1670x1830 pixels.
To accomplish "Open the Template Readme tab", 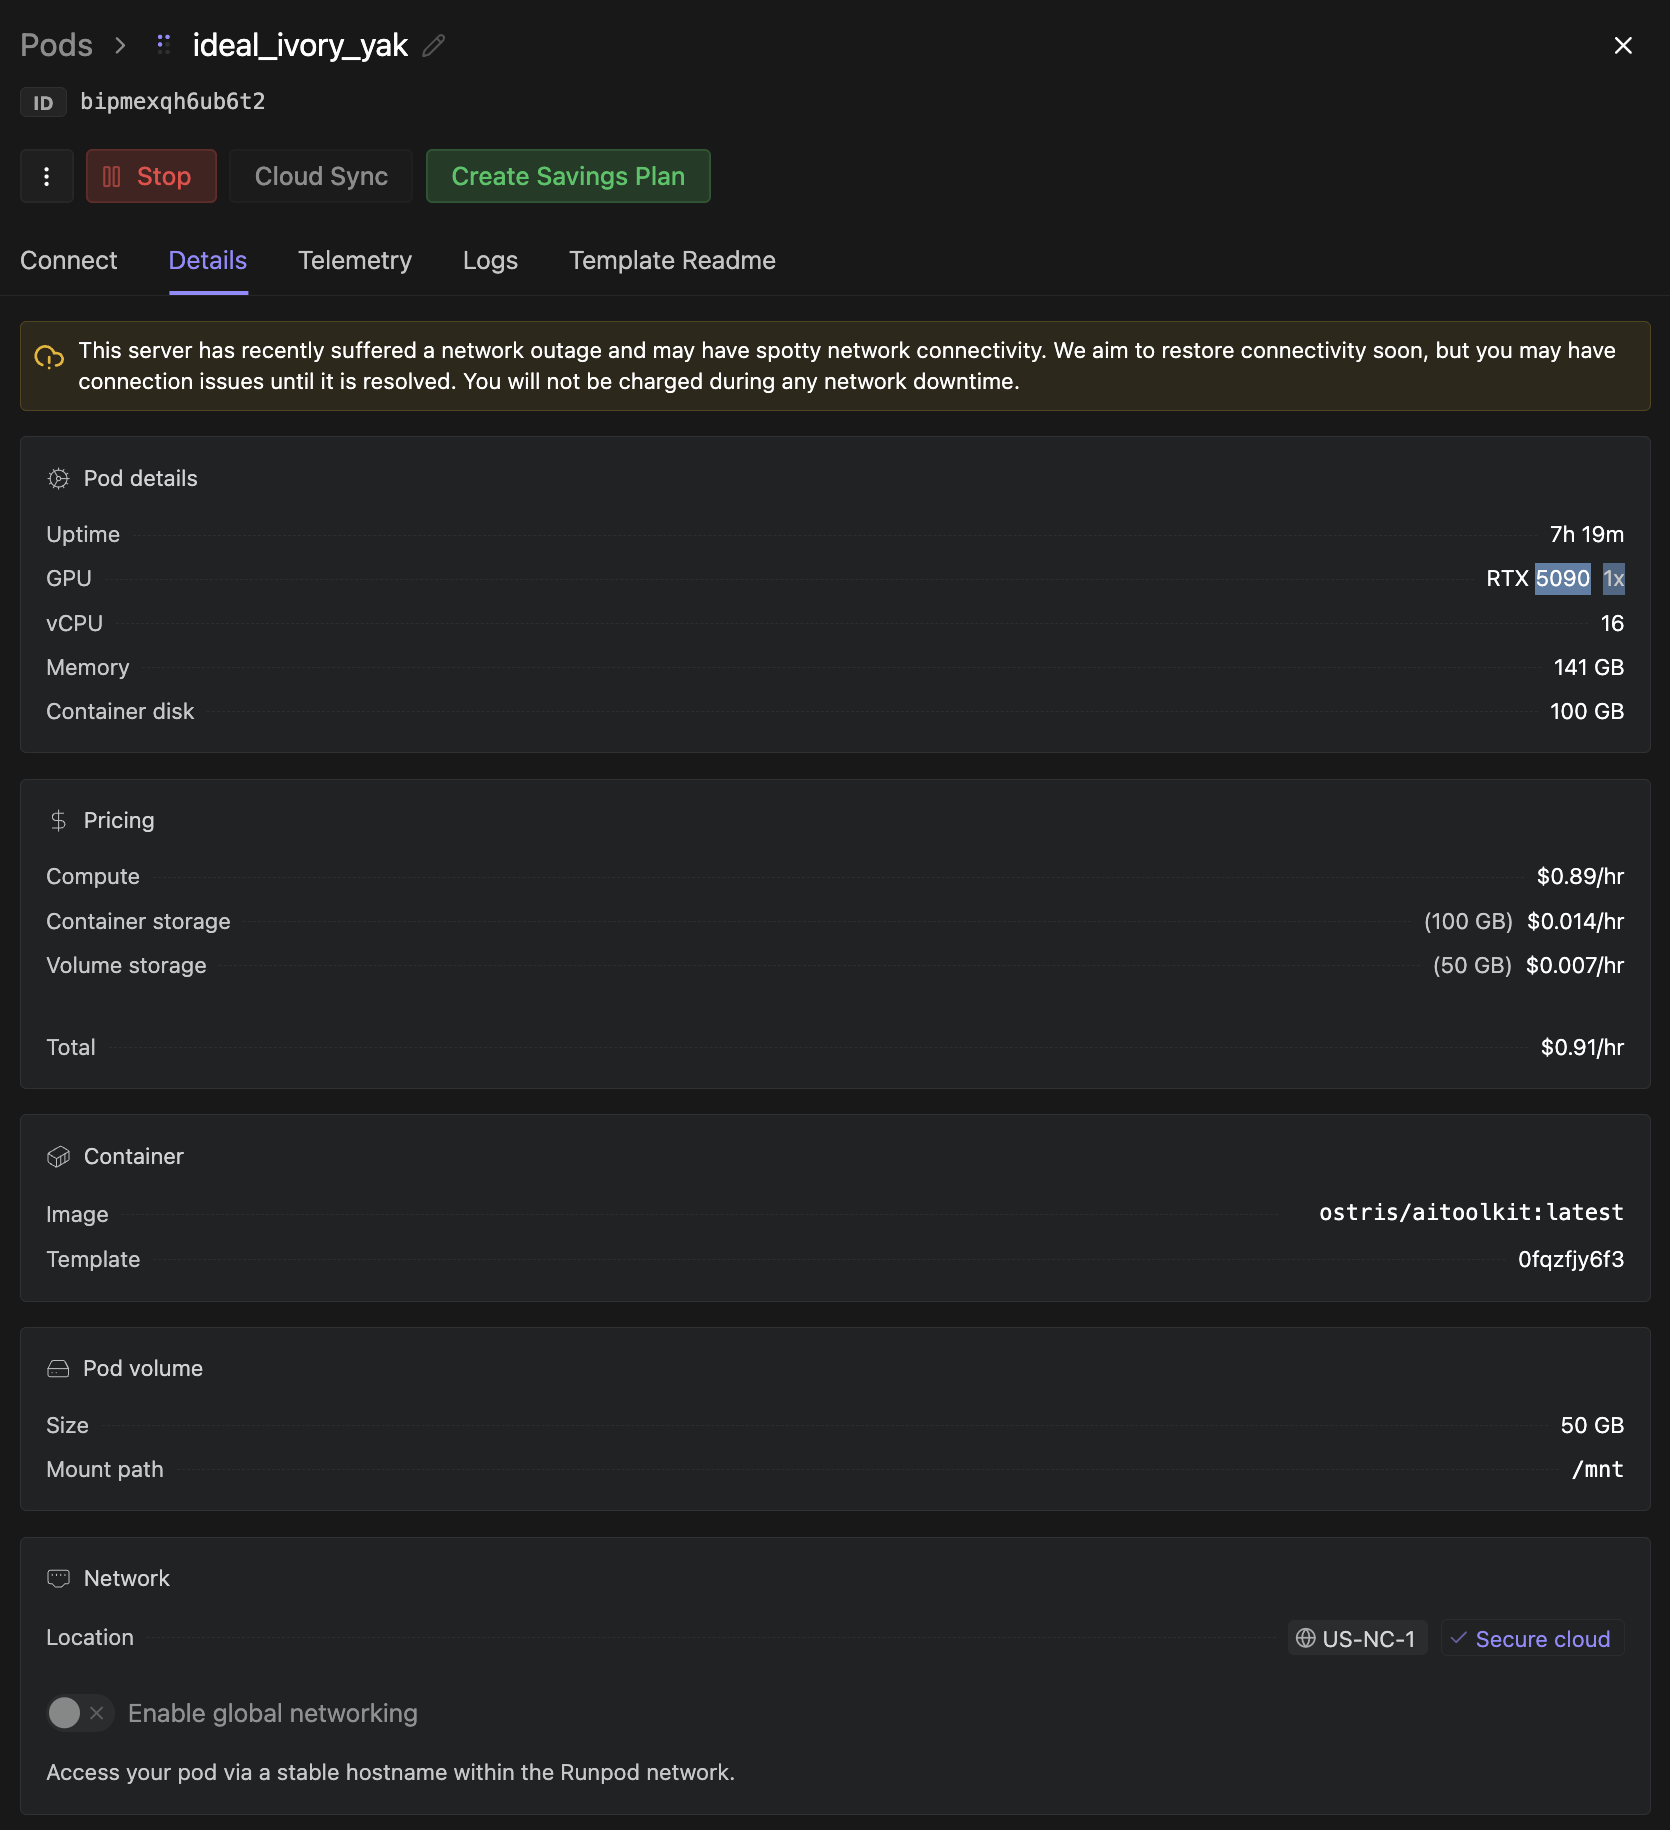I will click(x=671, y=260).
